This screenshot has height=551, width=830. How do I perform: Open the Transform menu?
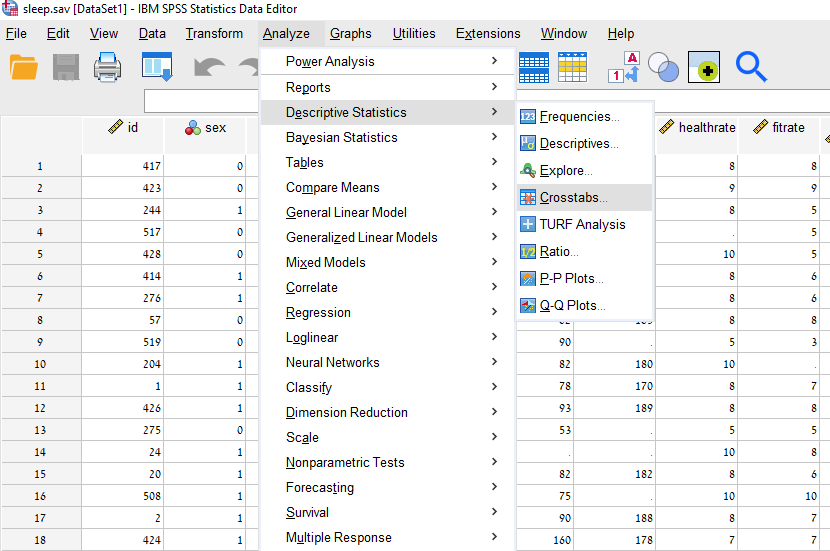click(214, 34)
